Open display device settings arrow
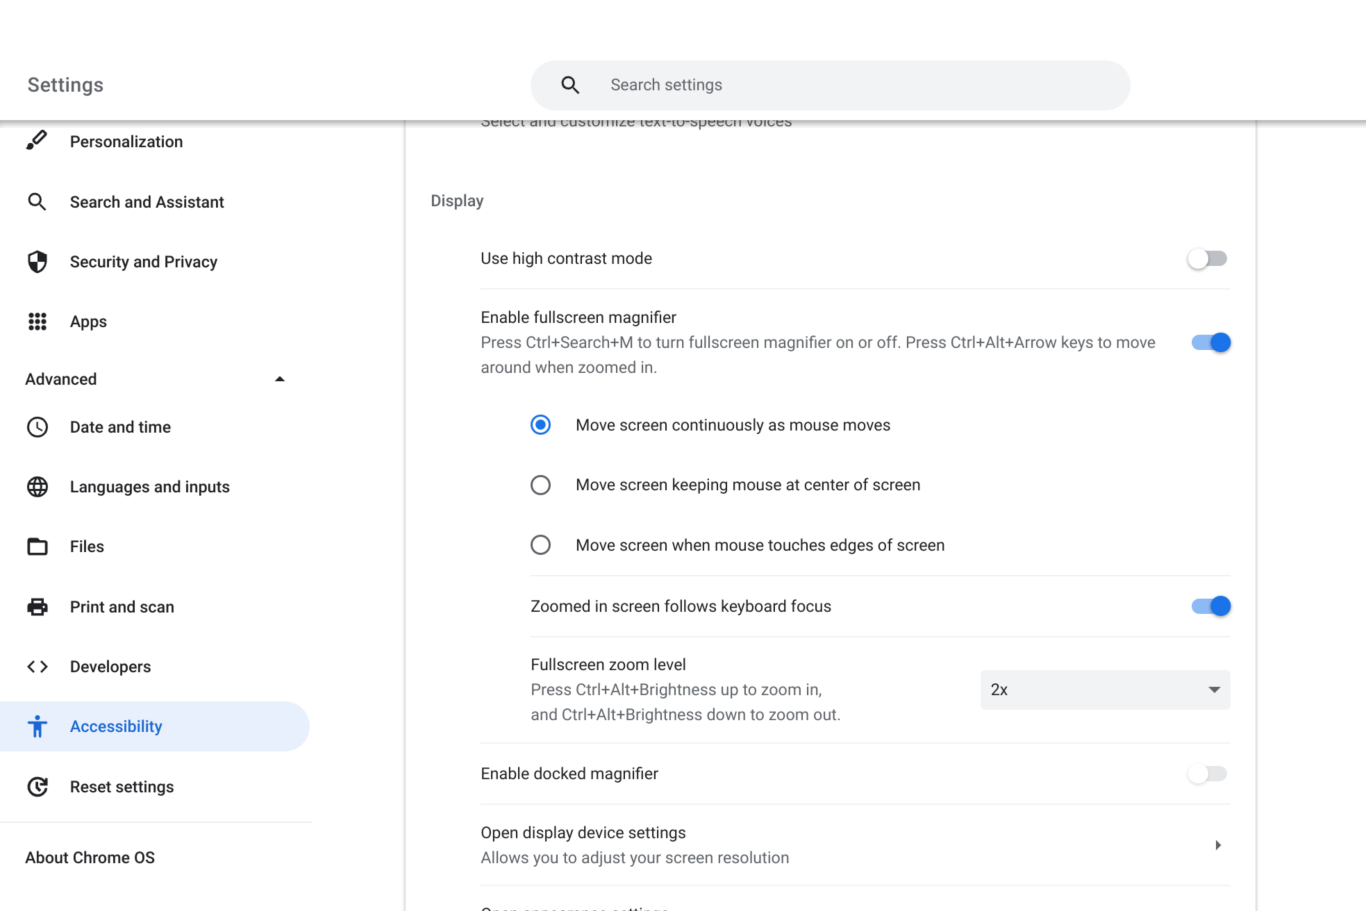1366x911 pixels. pos(1217,845)
